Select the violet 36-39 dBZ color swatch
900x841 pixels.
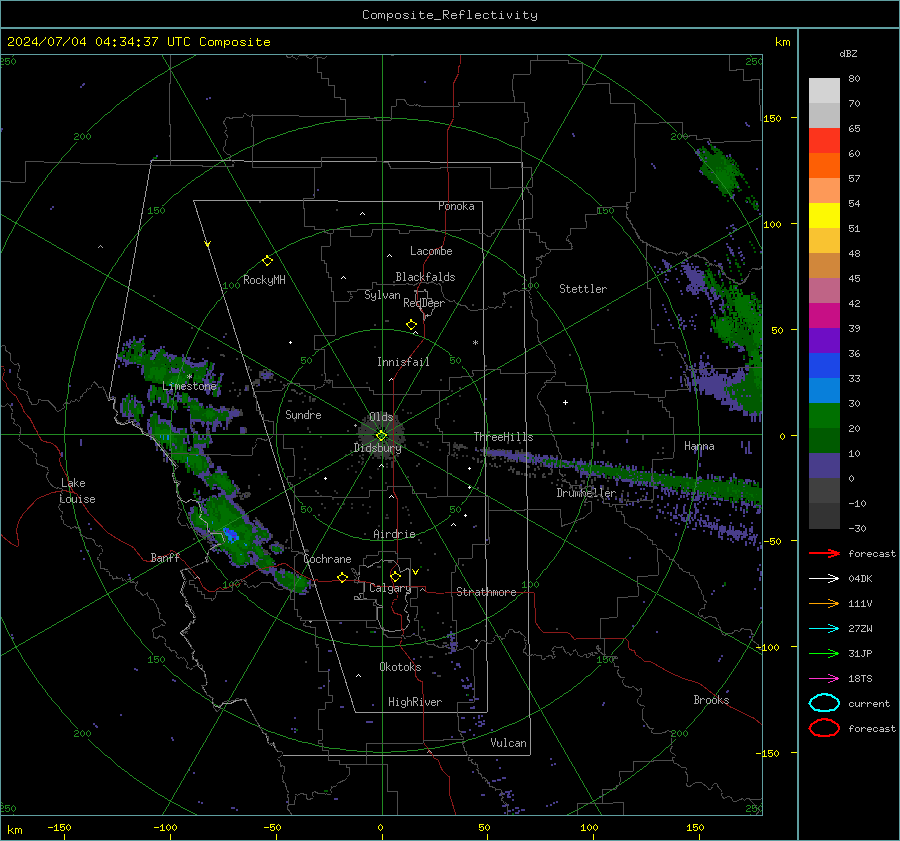point(824,341)
